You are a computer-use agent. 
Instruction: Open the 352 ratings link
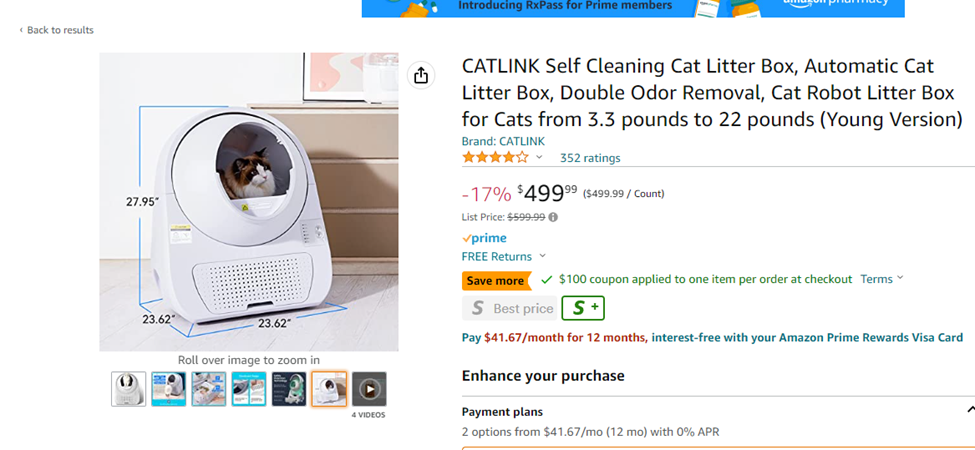click(590, 158)
